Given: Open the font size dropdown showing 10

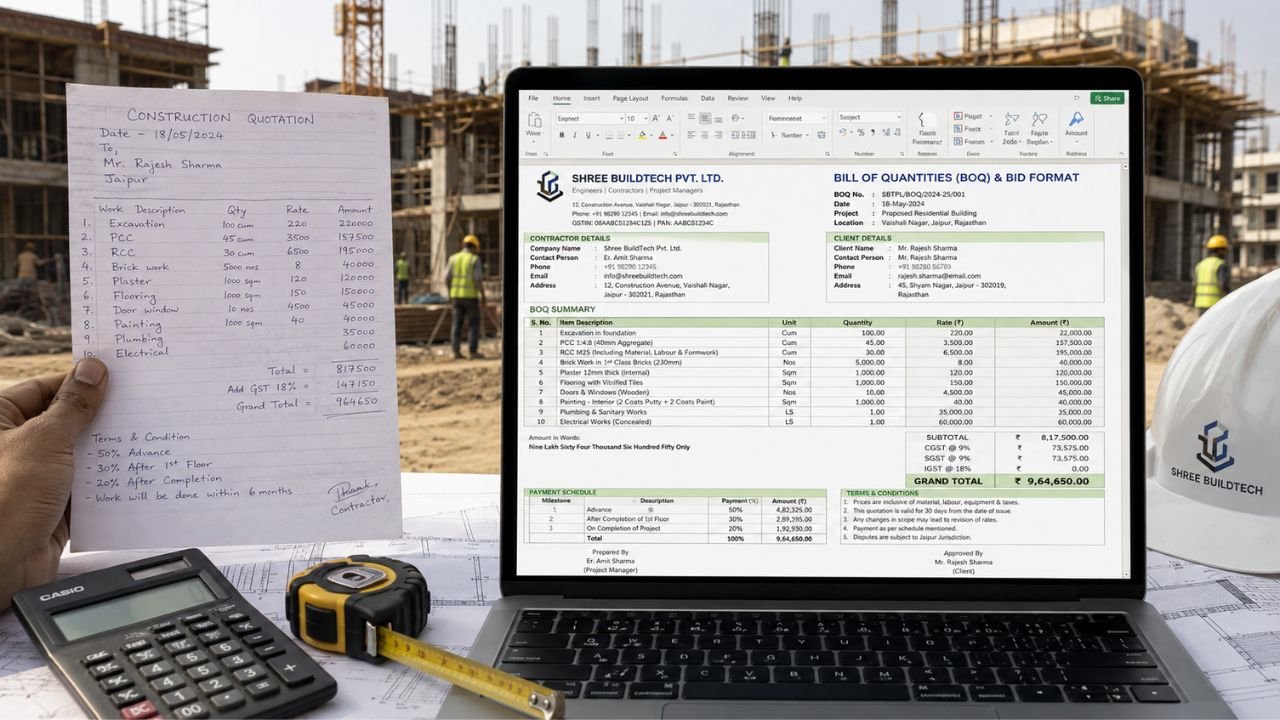Looking at the screenshot, I should tap(637, 118).
